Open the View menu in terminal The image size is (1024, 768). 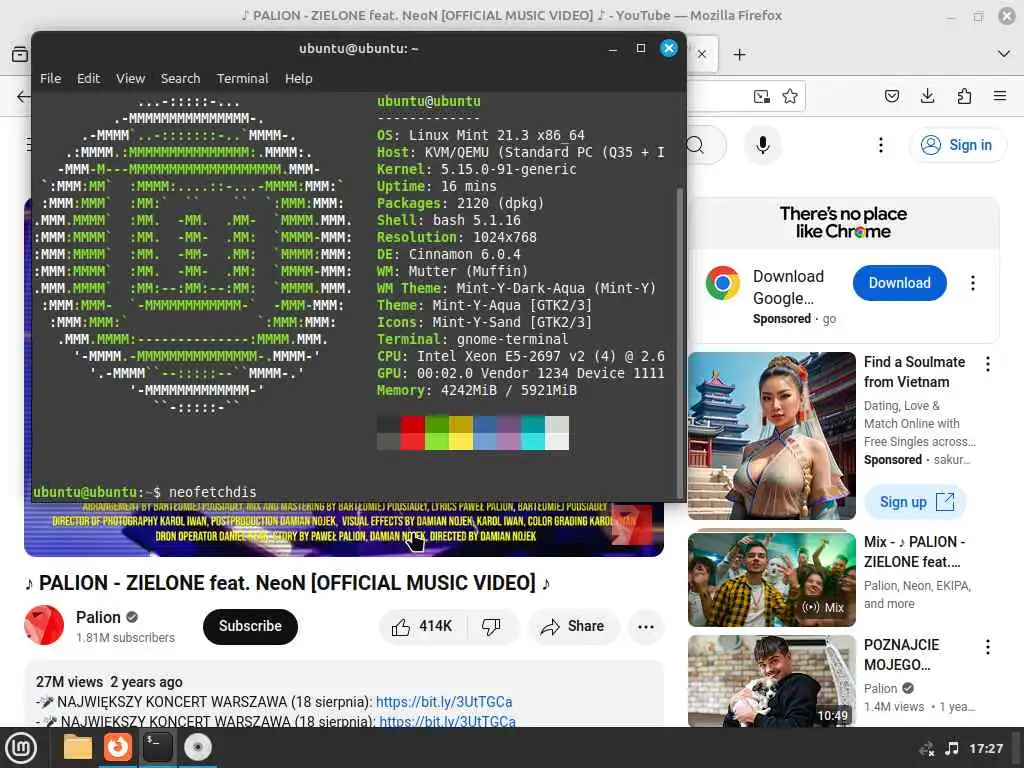pos(131,78)
